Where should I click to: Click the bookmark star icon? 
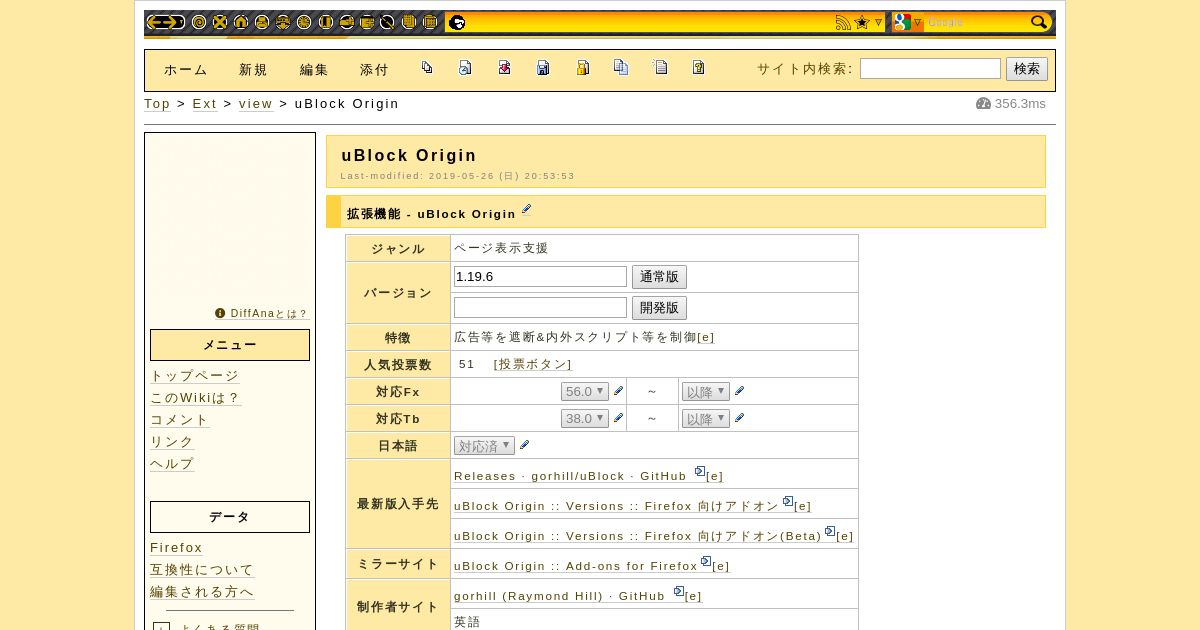(862, 22)
